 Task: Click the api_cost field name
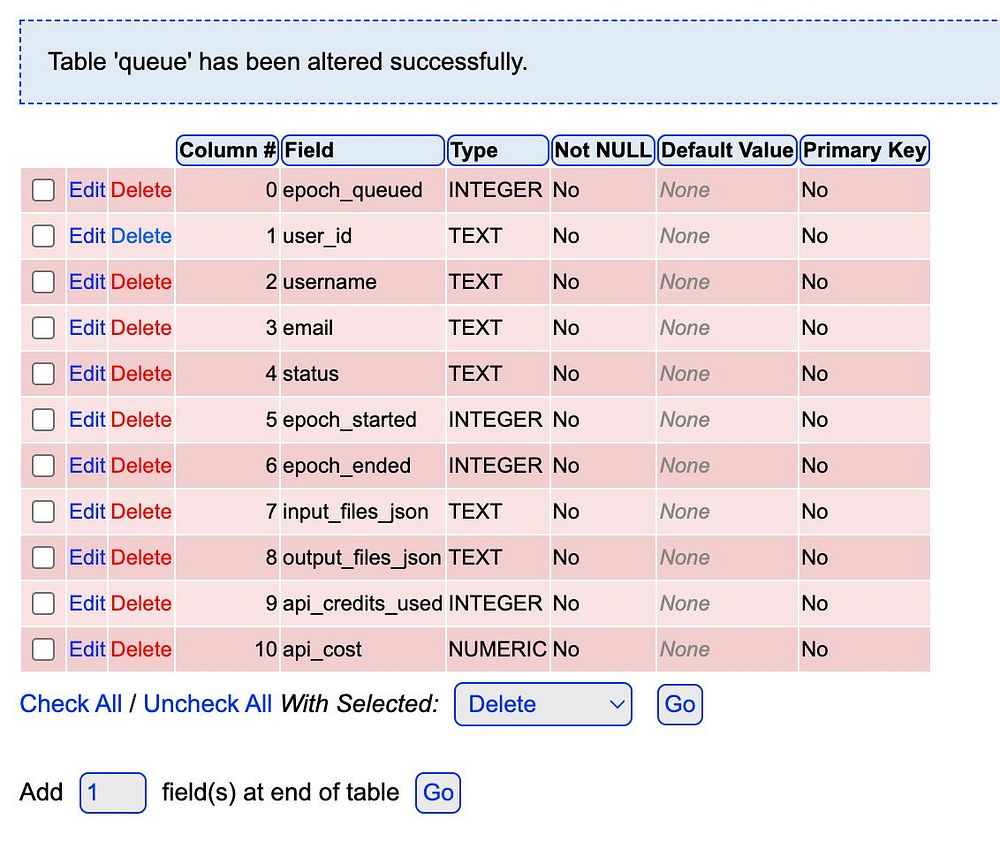(322, 649)
